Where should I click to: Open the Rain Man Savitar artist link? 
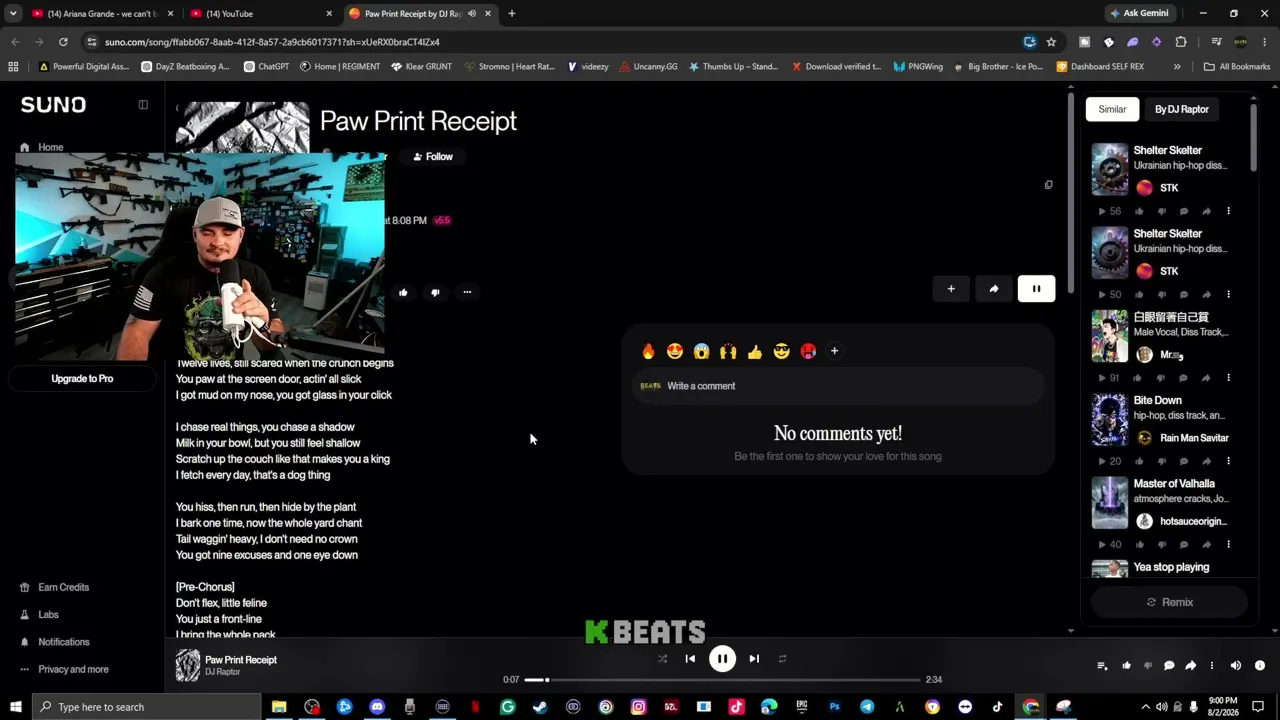1194,438
